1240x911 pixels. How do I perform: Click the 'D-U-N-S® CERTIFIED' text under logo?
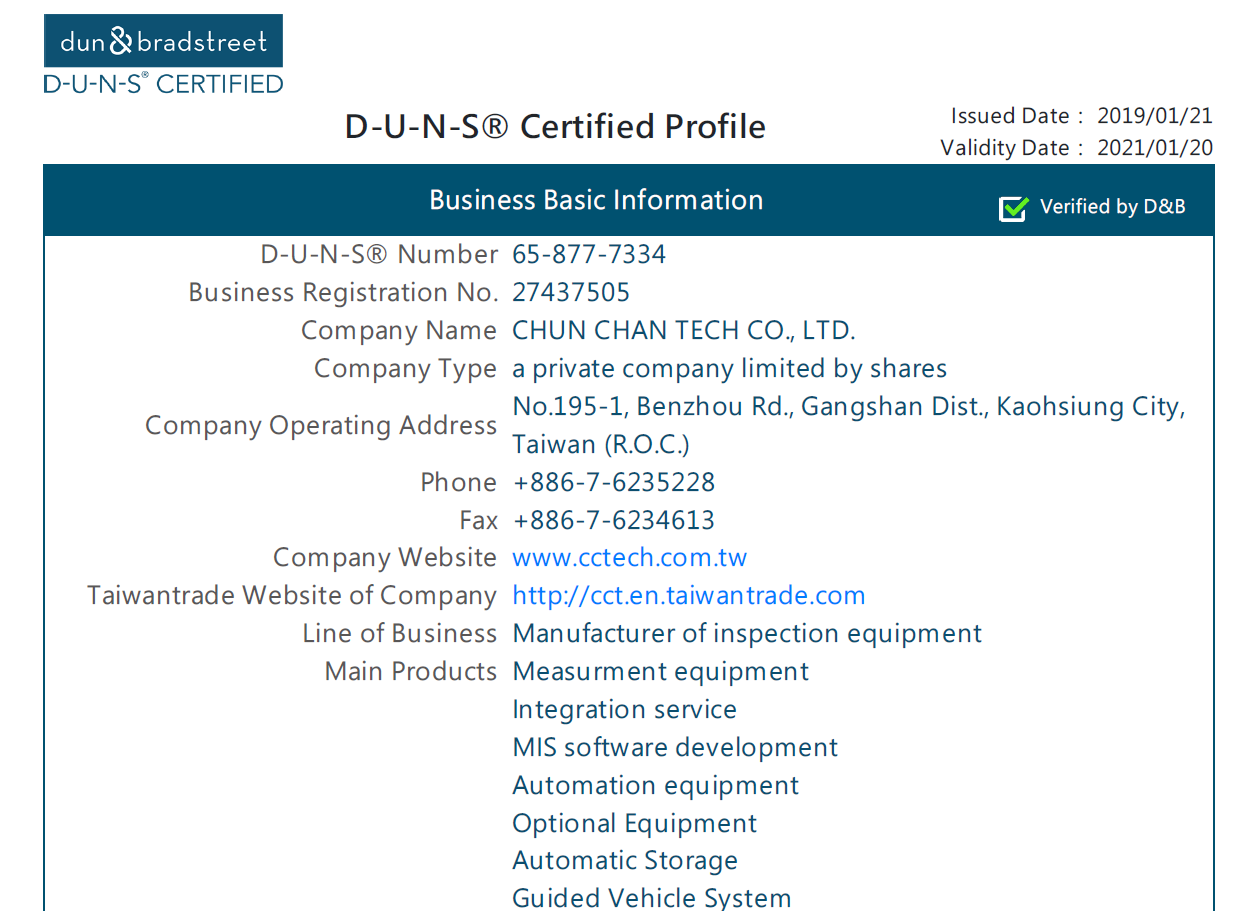pyautogui.click(x=163, y=83)
